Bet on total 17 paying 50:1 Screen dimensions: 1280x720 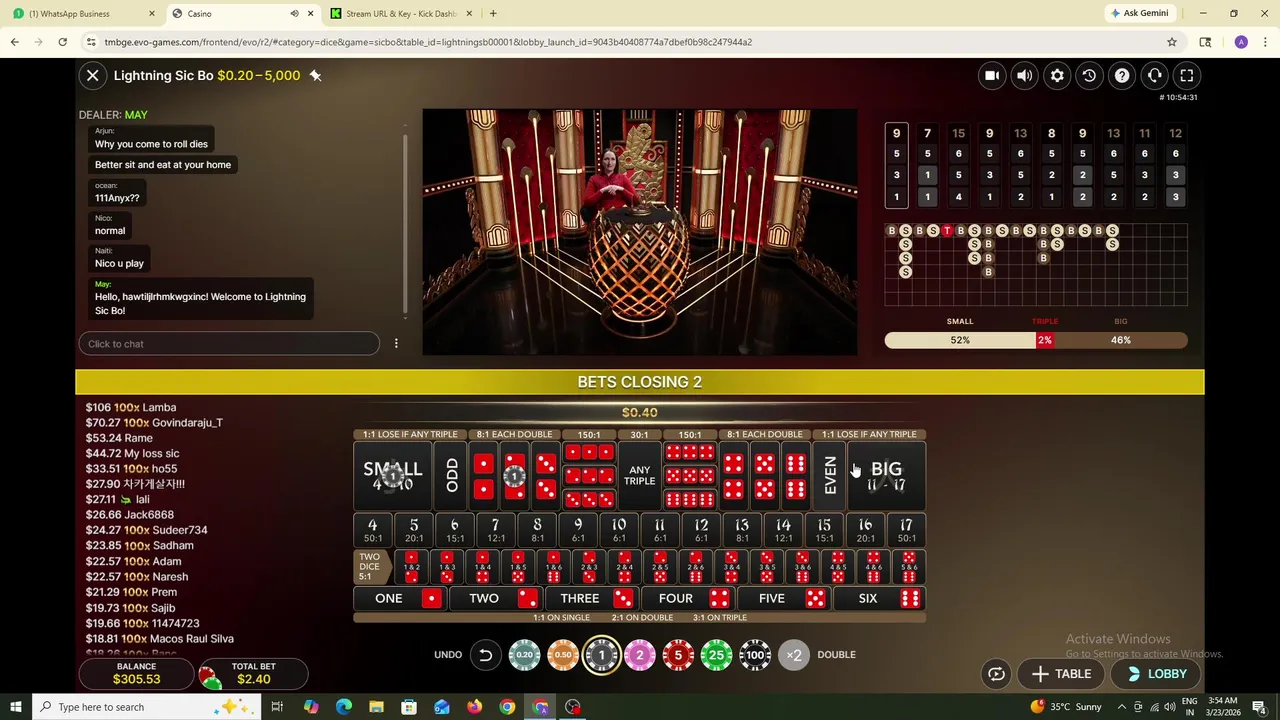(906, 530)
